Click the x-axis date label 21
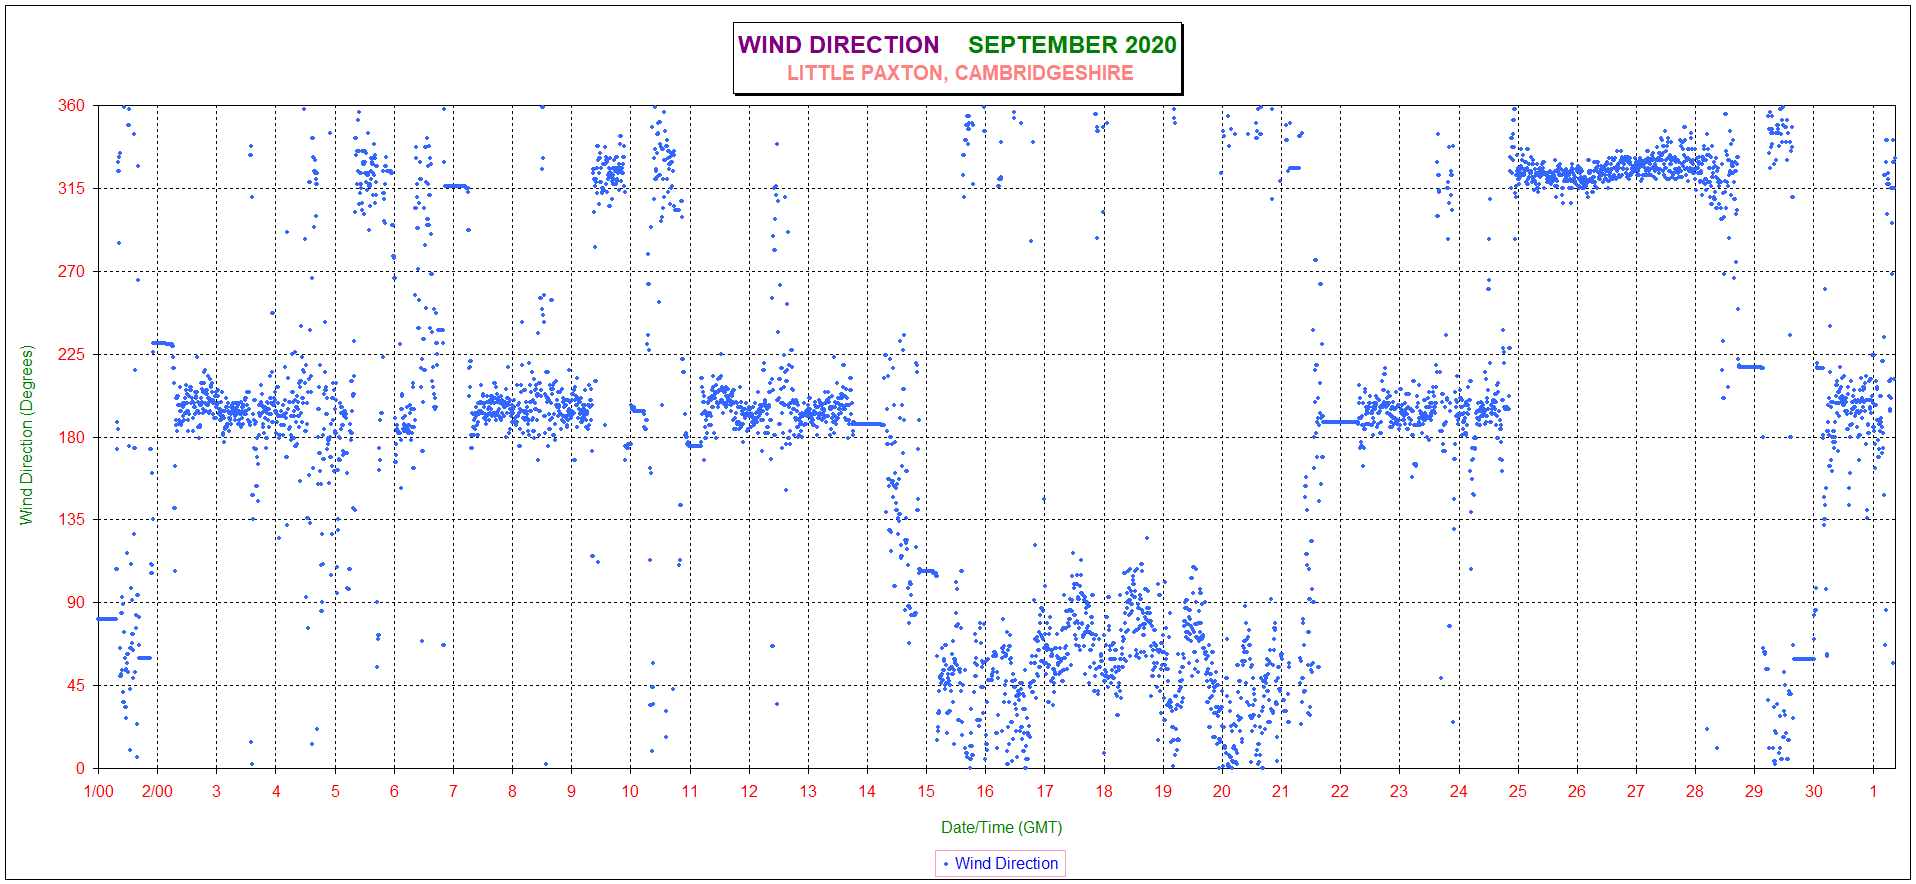This screenshot has height=884, width=1916. pyautogui.click(x=1281, y=791)
